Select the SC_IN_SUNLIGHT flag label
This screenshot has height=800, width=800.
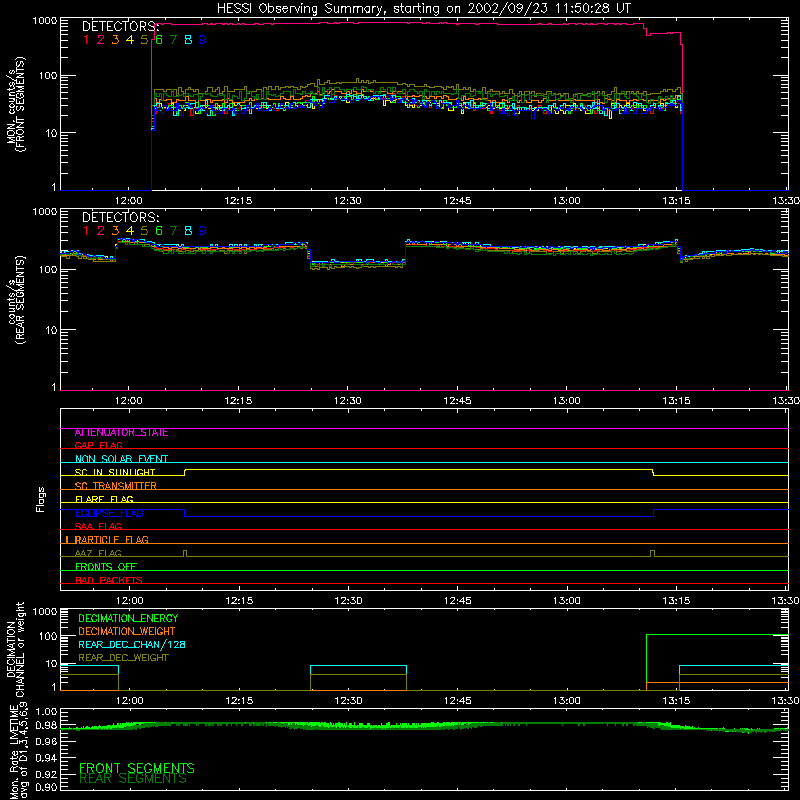(115, 472)
